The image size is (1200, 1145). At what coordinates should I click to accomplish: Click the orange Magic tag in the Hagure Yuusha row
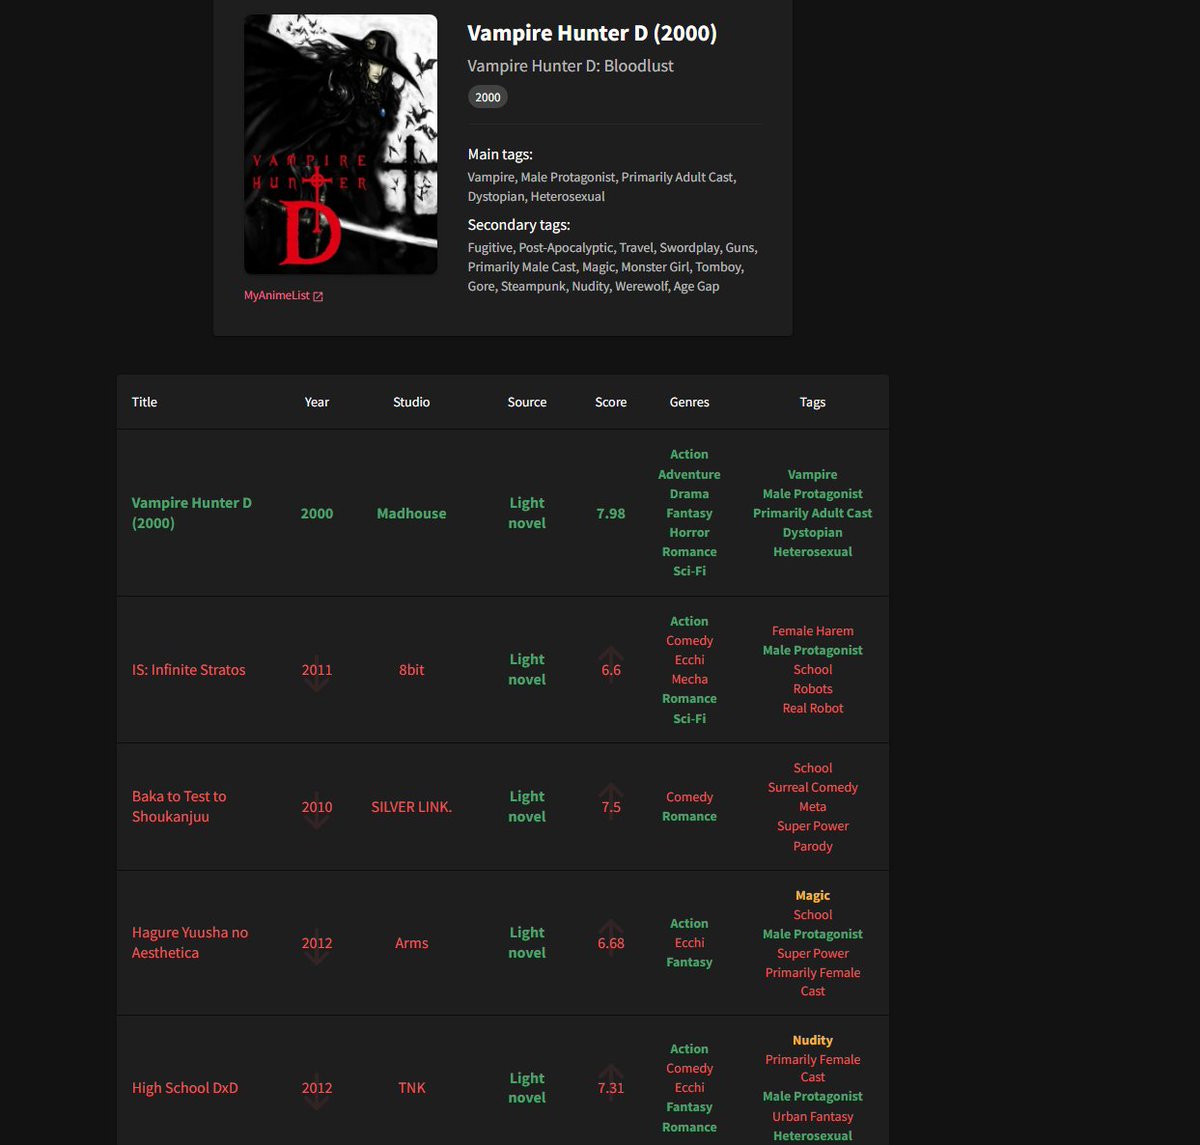coord(812,895)
